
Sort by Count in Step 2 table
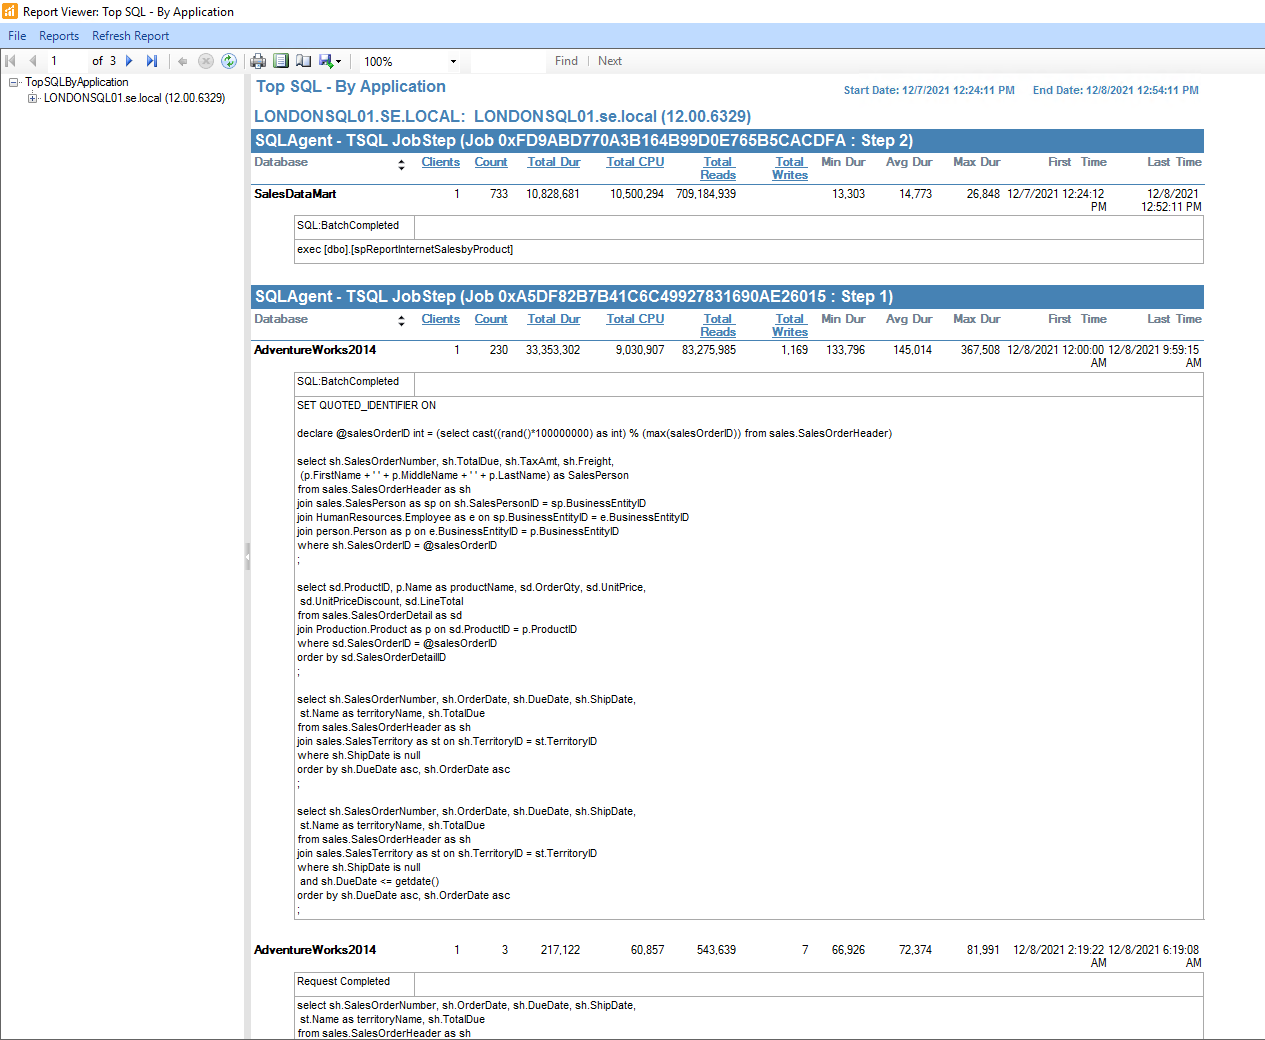point(491,162)
